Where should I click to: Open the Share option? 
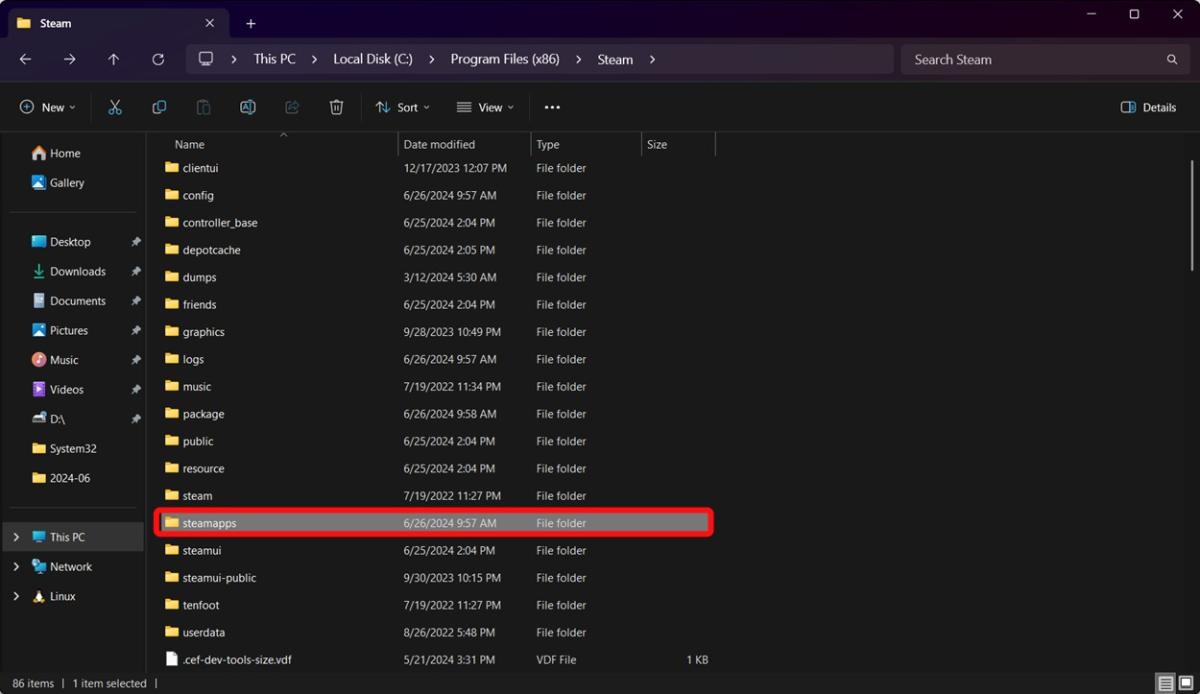(292, 107)
